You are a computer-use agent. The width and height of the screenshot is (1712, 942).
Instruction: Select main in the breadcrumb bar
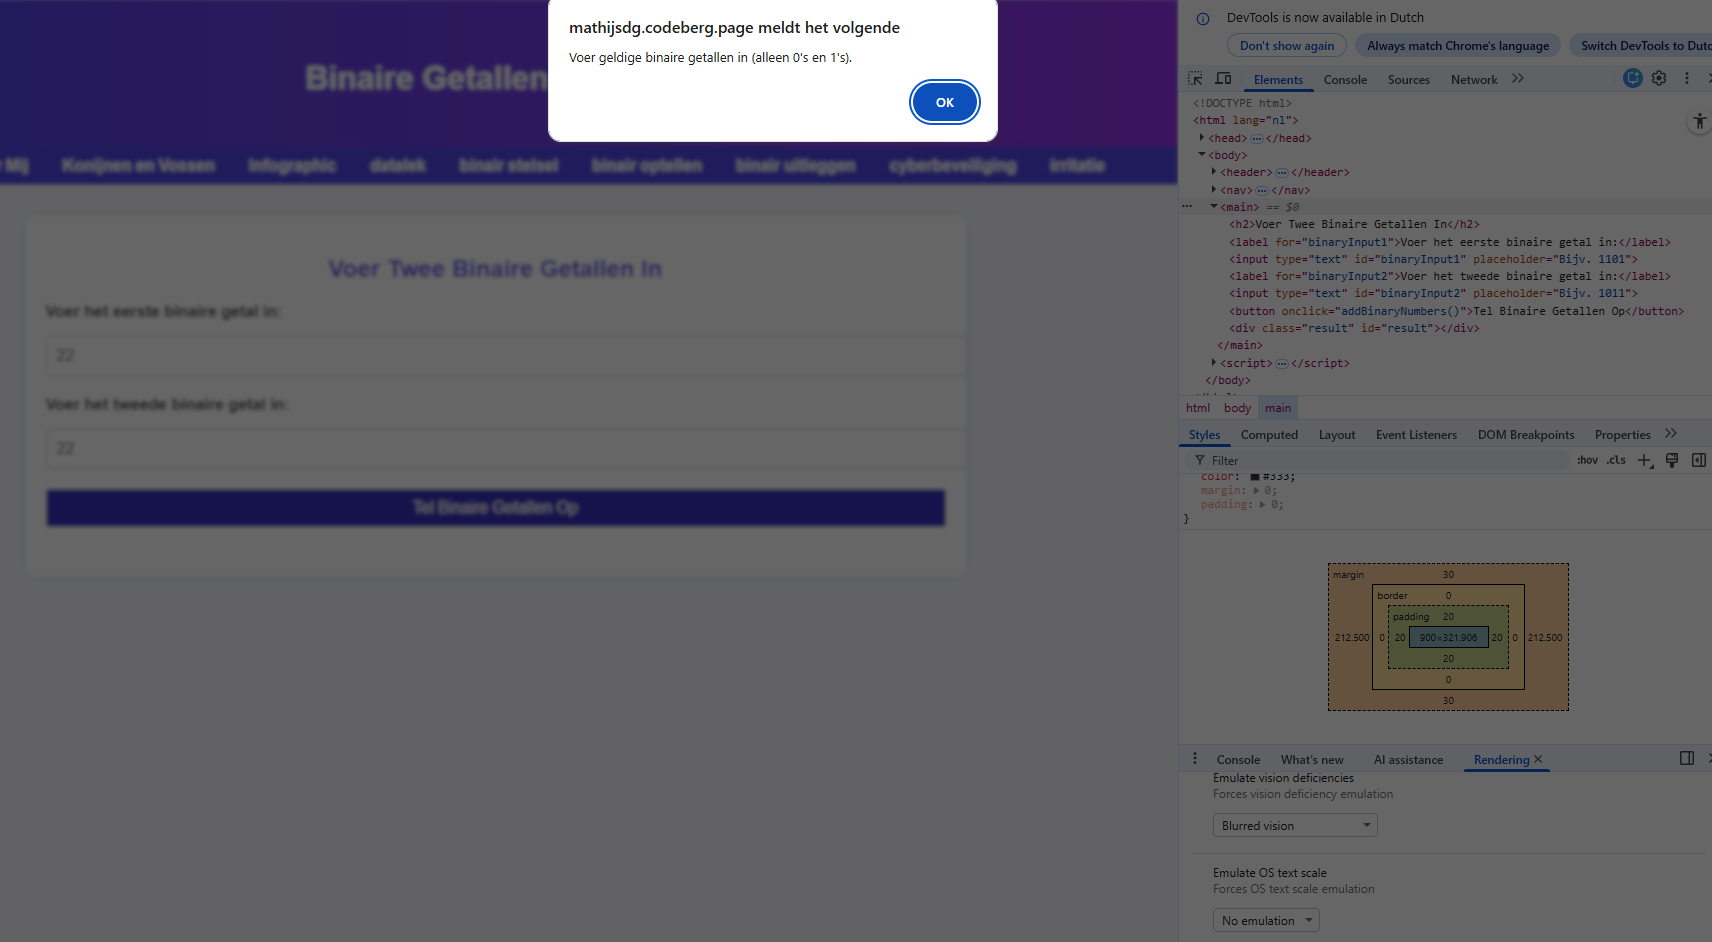1278,408
